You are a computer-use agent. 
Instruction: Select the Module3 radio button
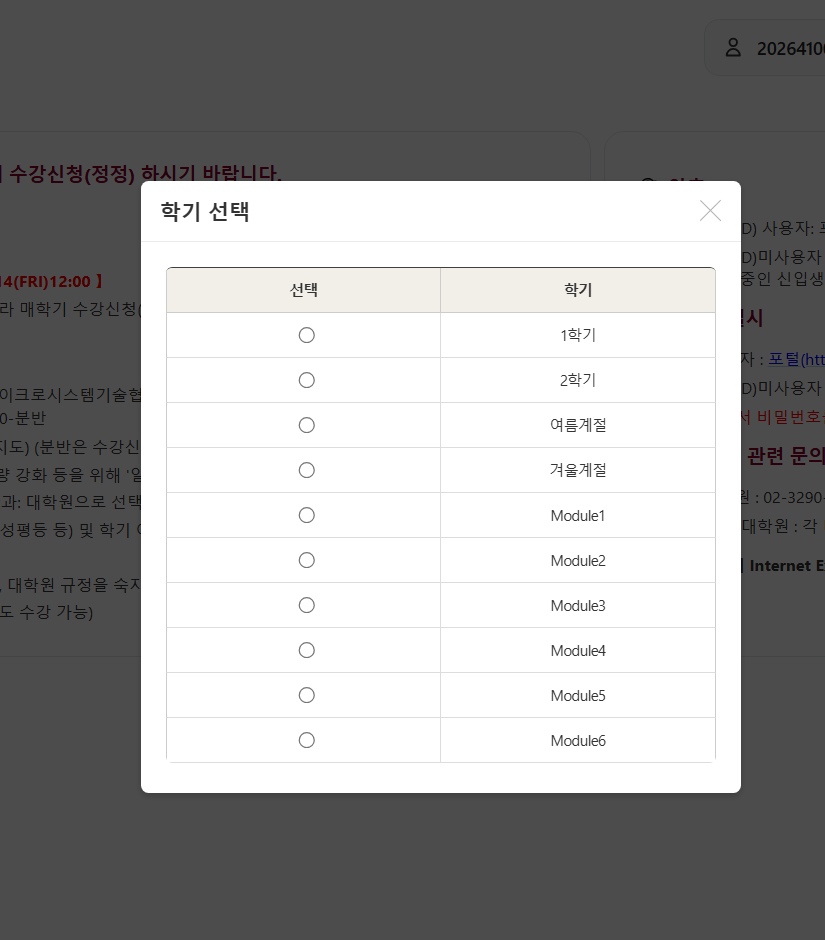[x=306, y=605]
